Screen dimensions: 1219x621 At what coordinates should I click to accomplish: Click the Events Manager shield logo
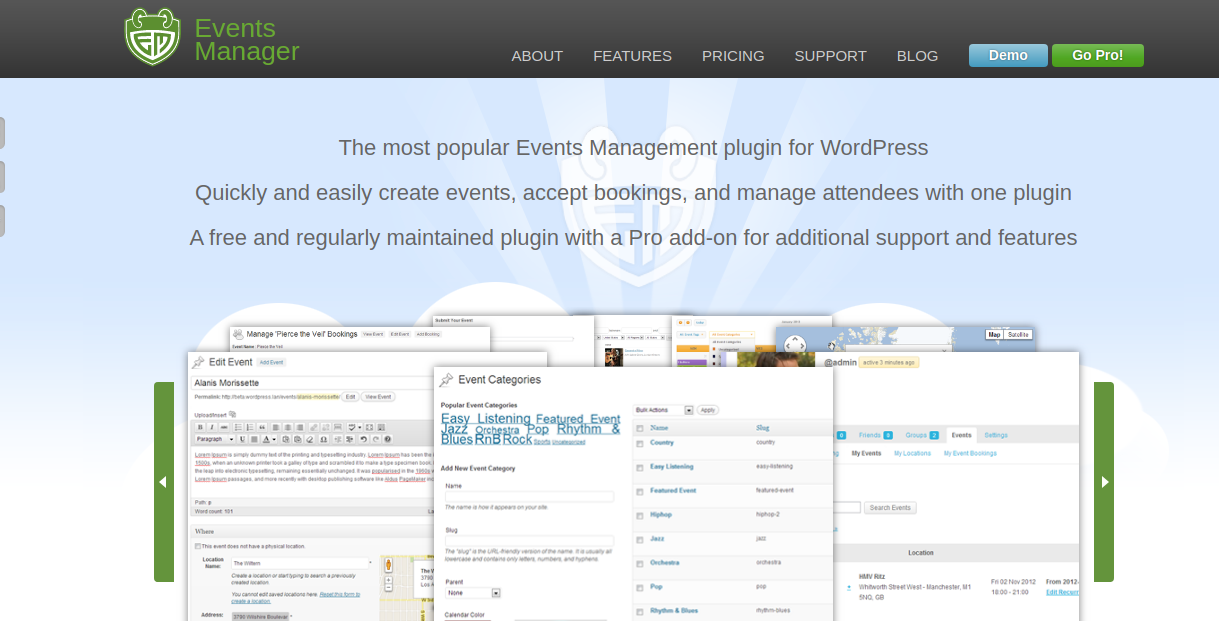[152, 37]
